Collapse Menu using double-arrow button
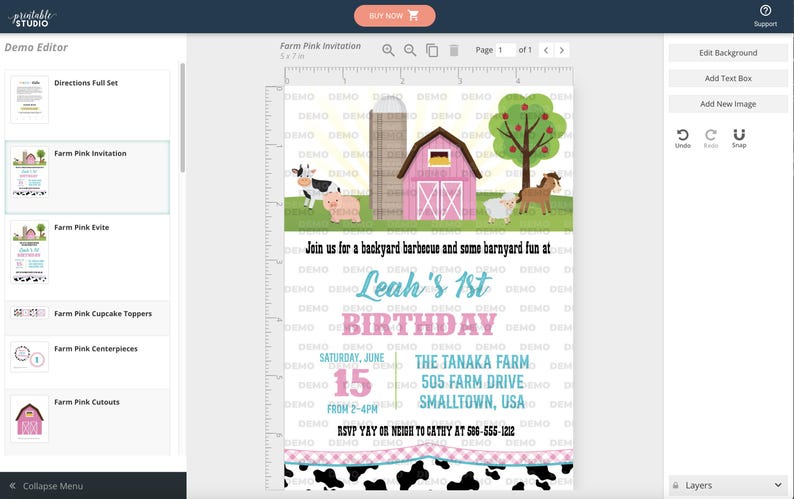Image resolution: width=794 pixels, height=499 pixels. click(x=13, y=485)
